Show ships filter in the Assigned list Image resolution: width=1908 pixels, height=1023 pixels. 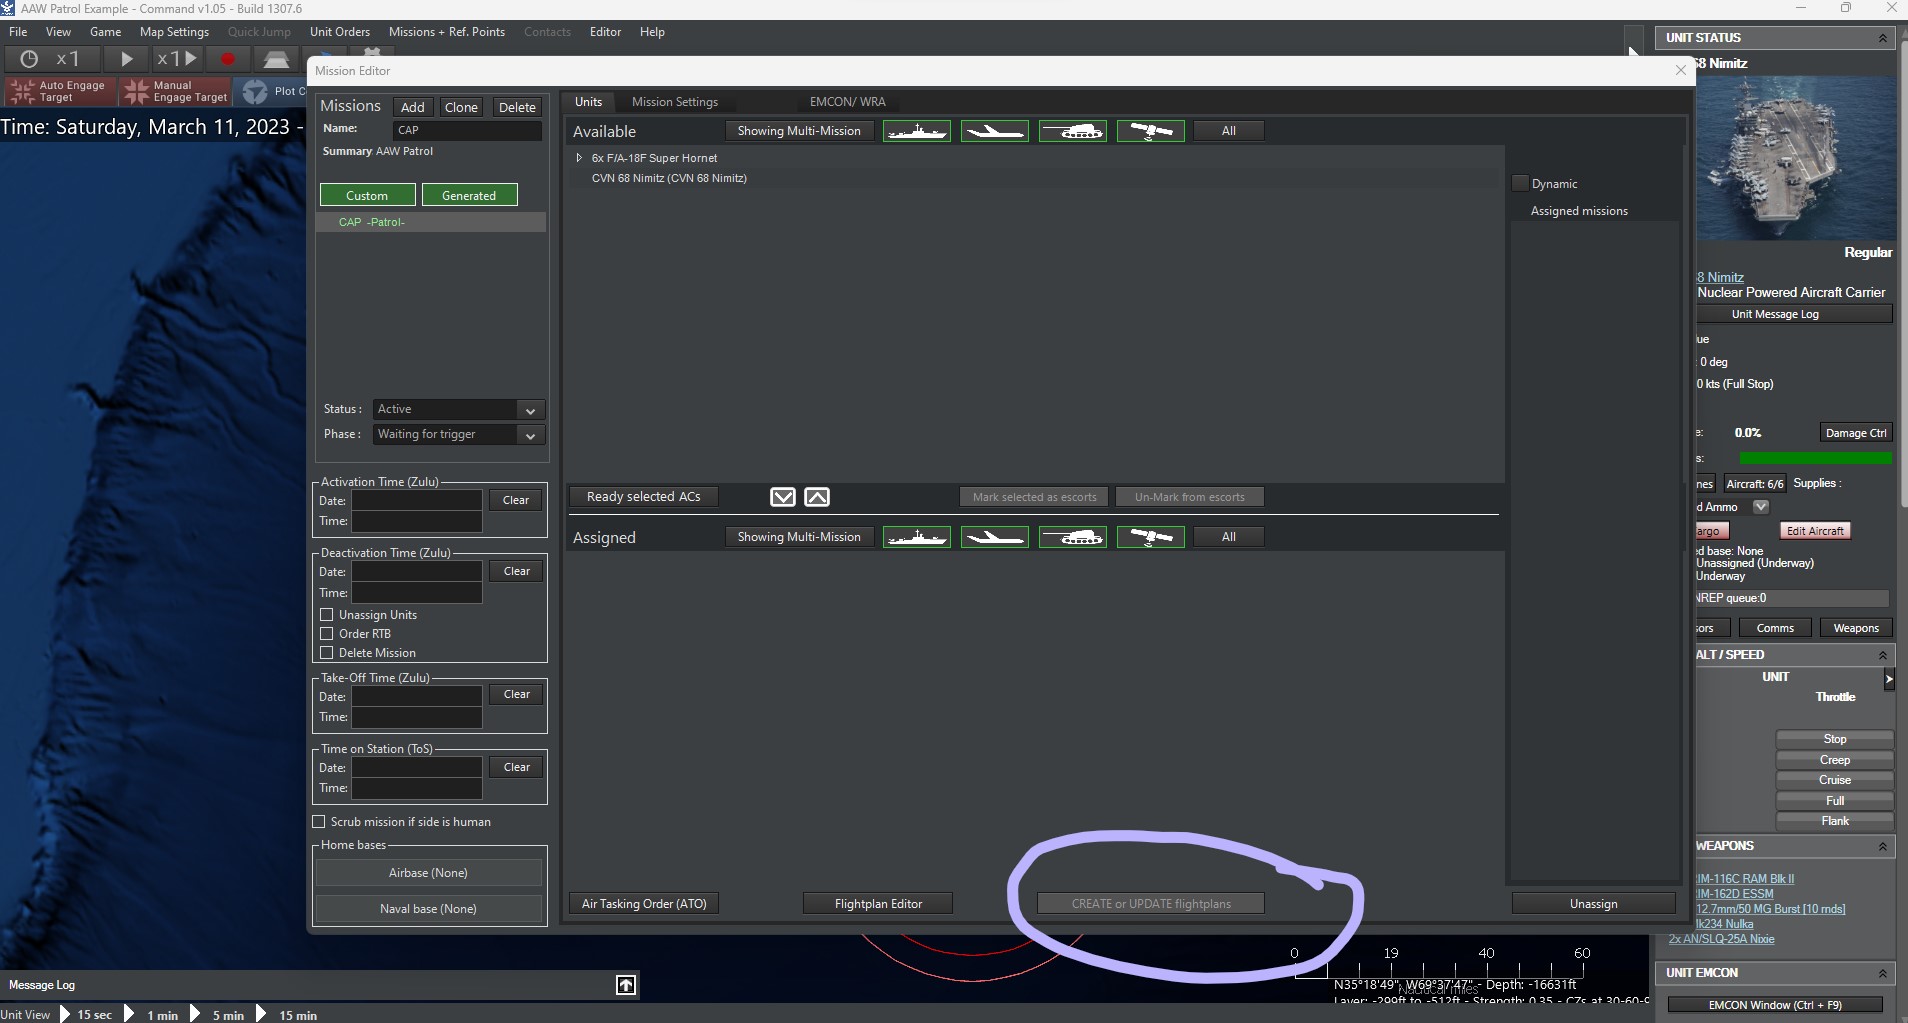tap(917, 537)
